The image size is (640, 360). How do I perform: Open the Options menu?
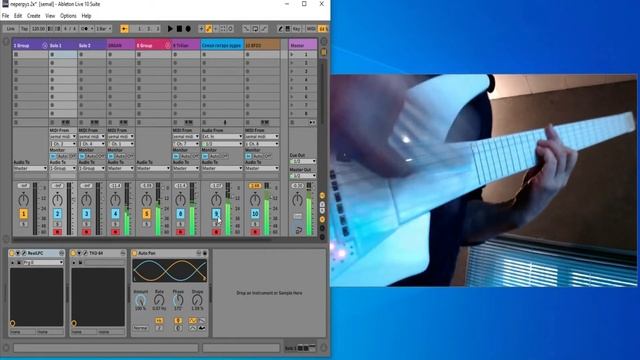tap(68, 16)
